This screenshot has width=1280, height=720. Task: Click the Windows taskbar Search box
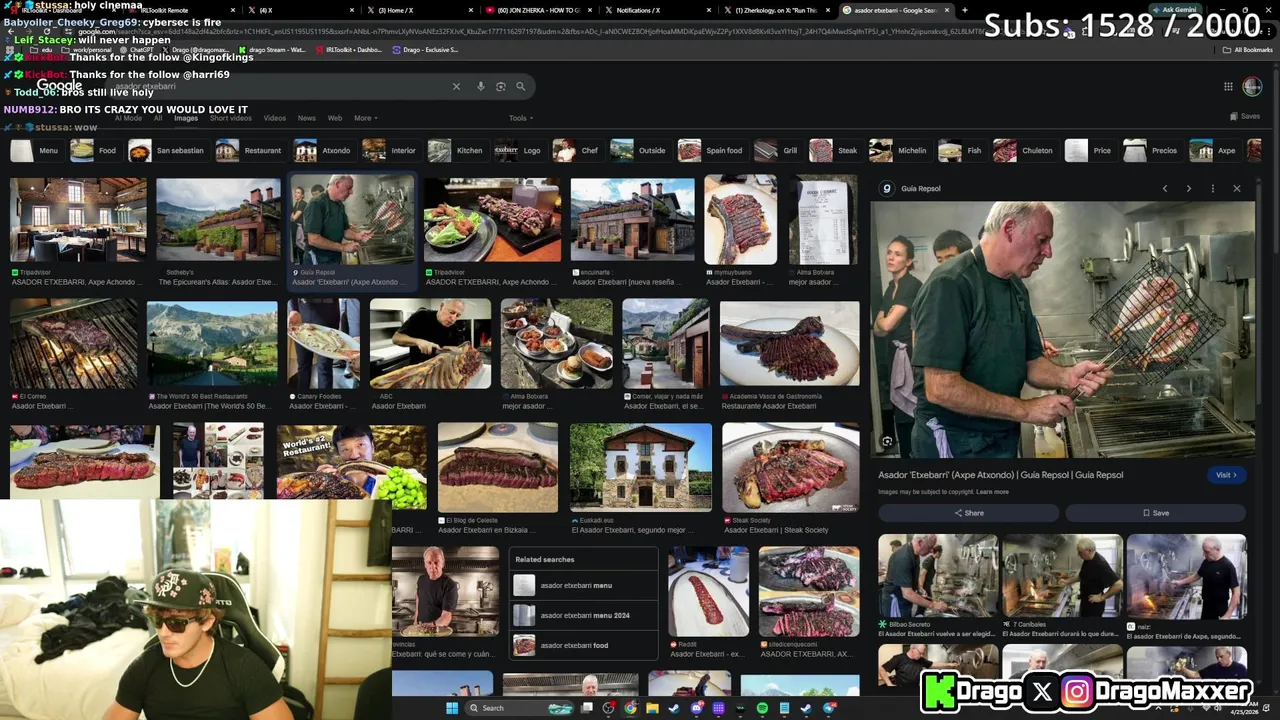[x=520, y=708]
